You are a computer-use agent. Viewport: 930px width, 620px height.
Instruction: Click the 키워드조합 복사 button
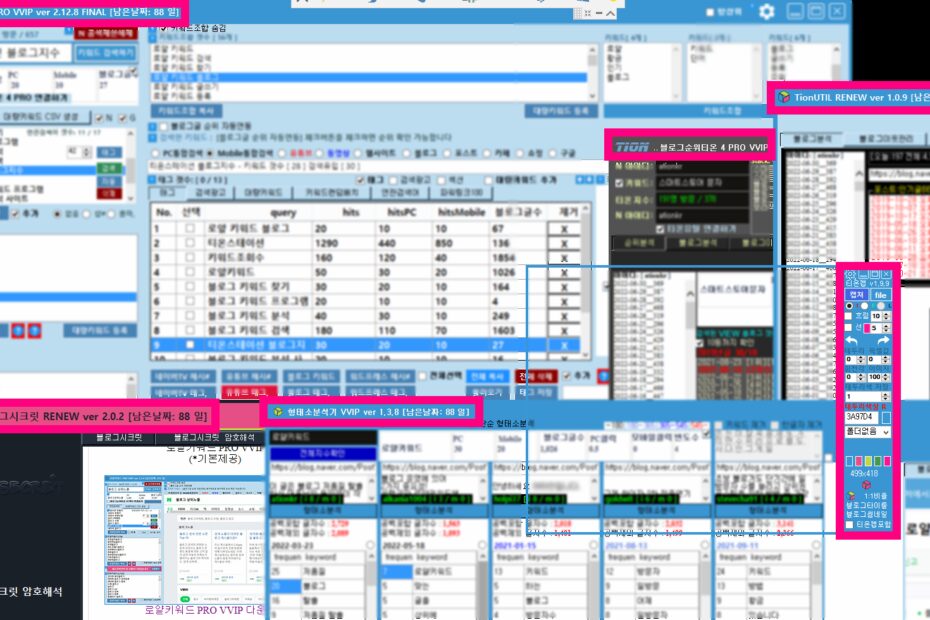[186, 111]
